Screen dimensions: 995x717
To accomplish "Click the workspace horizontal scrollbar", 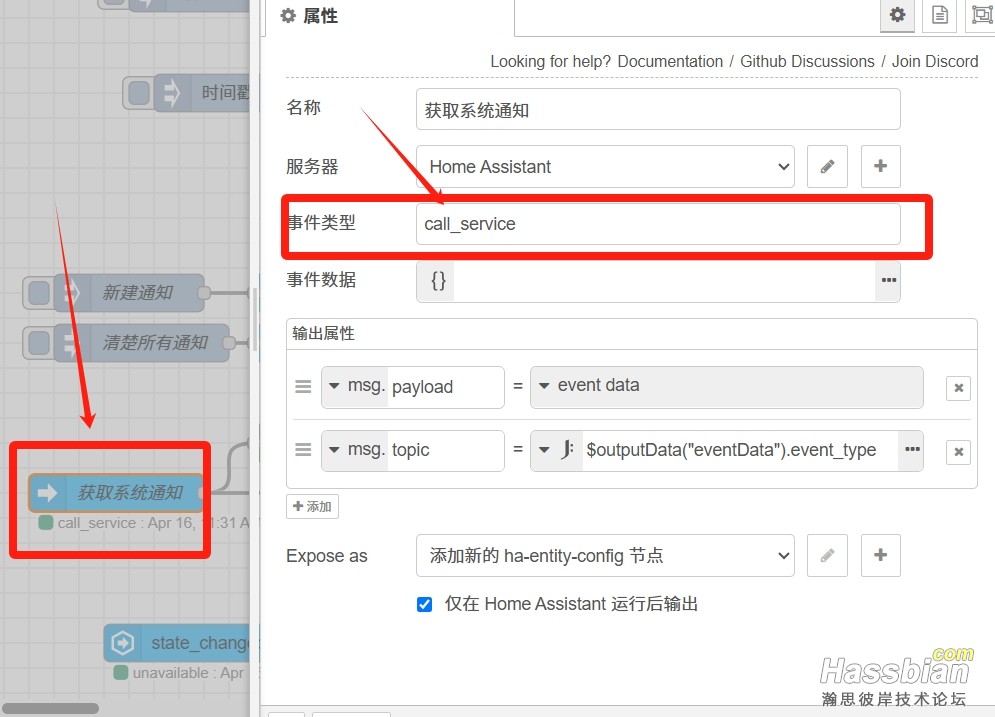I will pyautogui.click(x=51, y=708).
